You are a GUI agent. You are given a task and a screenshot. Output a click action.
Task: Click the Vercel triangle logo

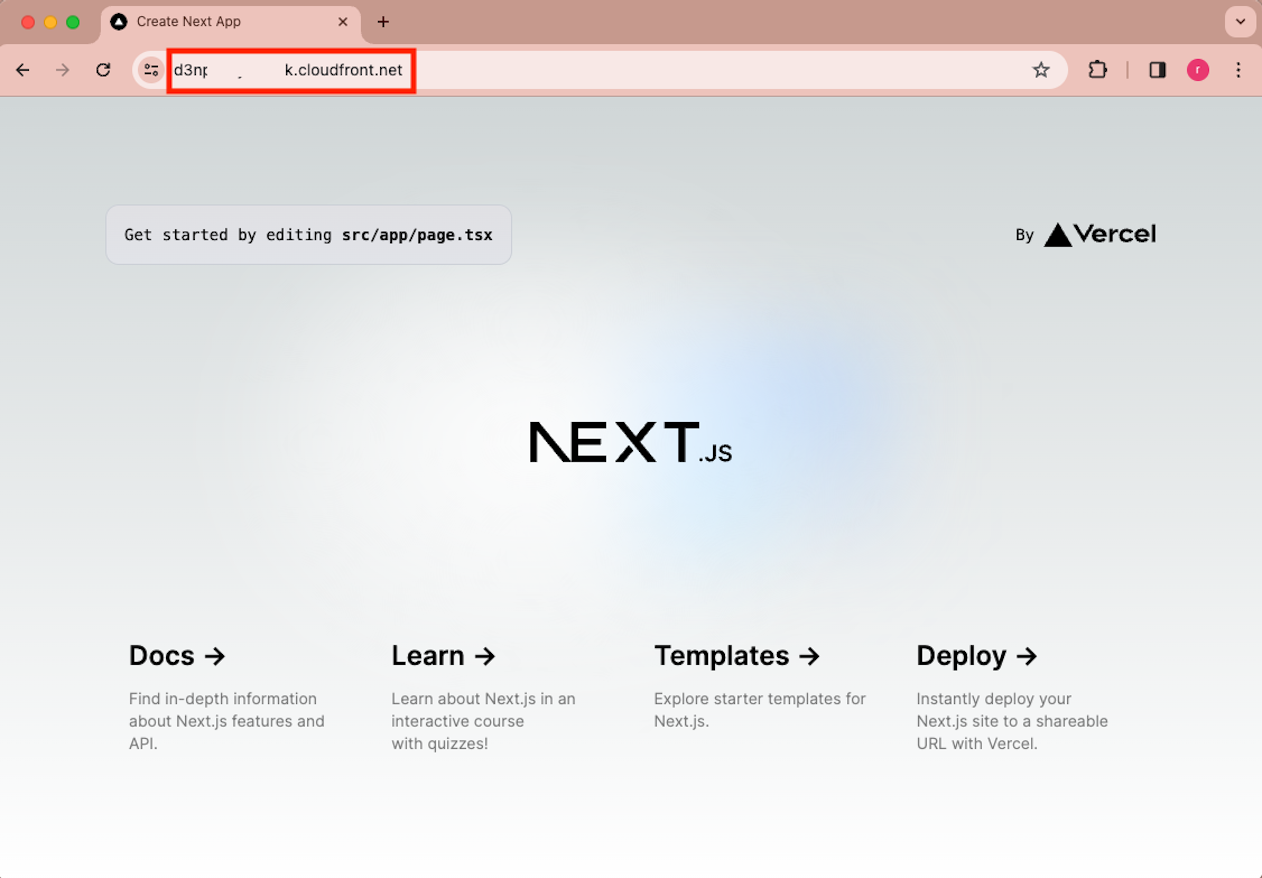pyautogui.click(x=1057, y=234)
